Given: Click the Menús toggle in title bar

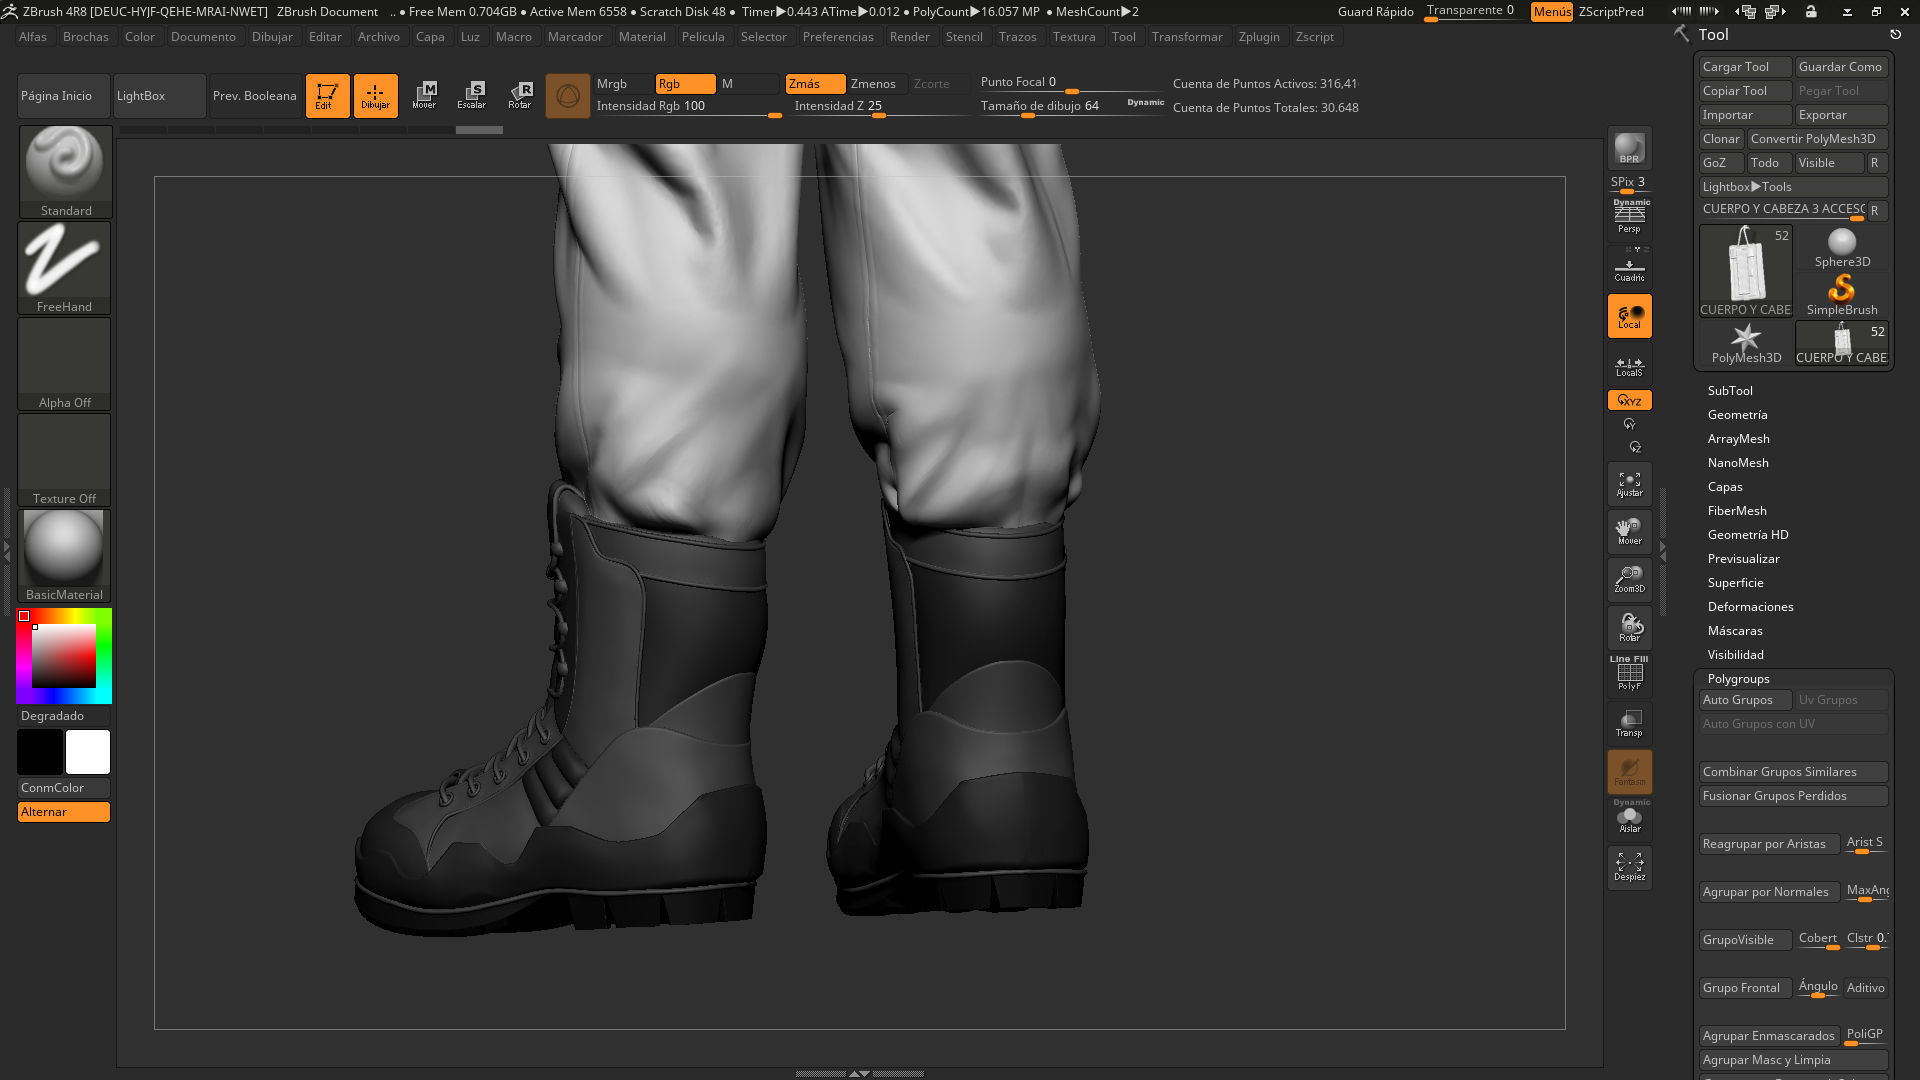Looking at the screenshot, I should (x=1551, y=12).
